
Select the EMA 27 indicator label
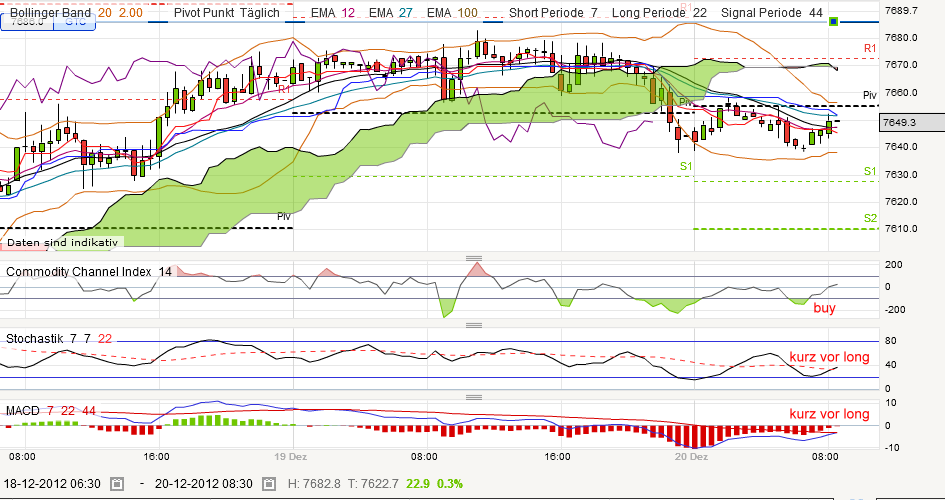pyautogui.click(x=391, y=13)
